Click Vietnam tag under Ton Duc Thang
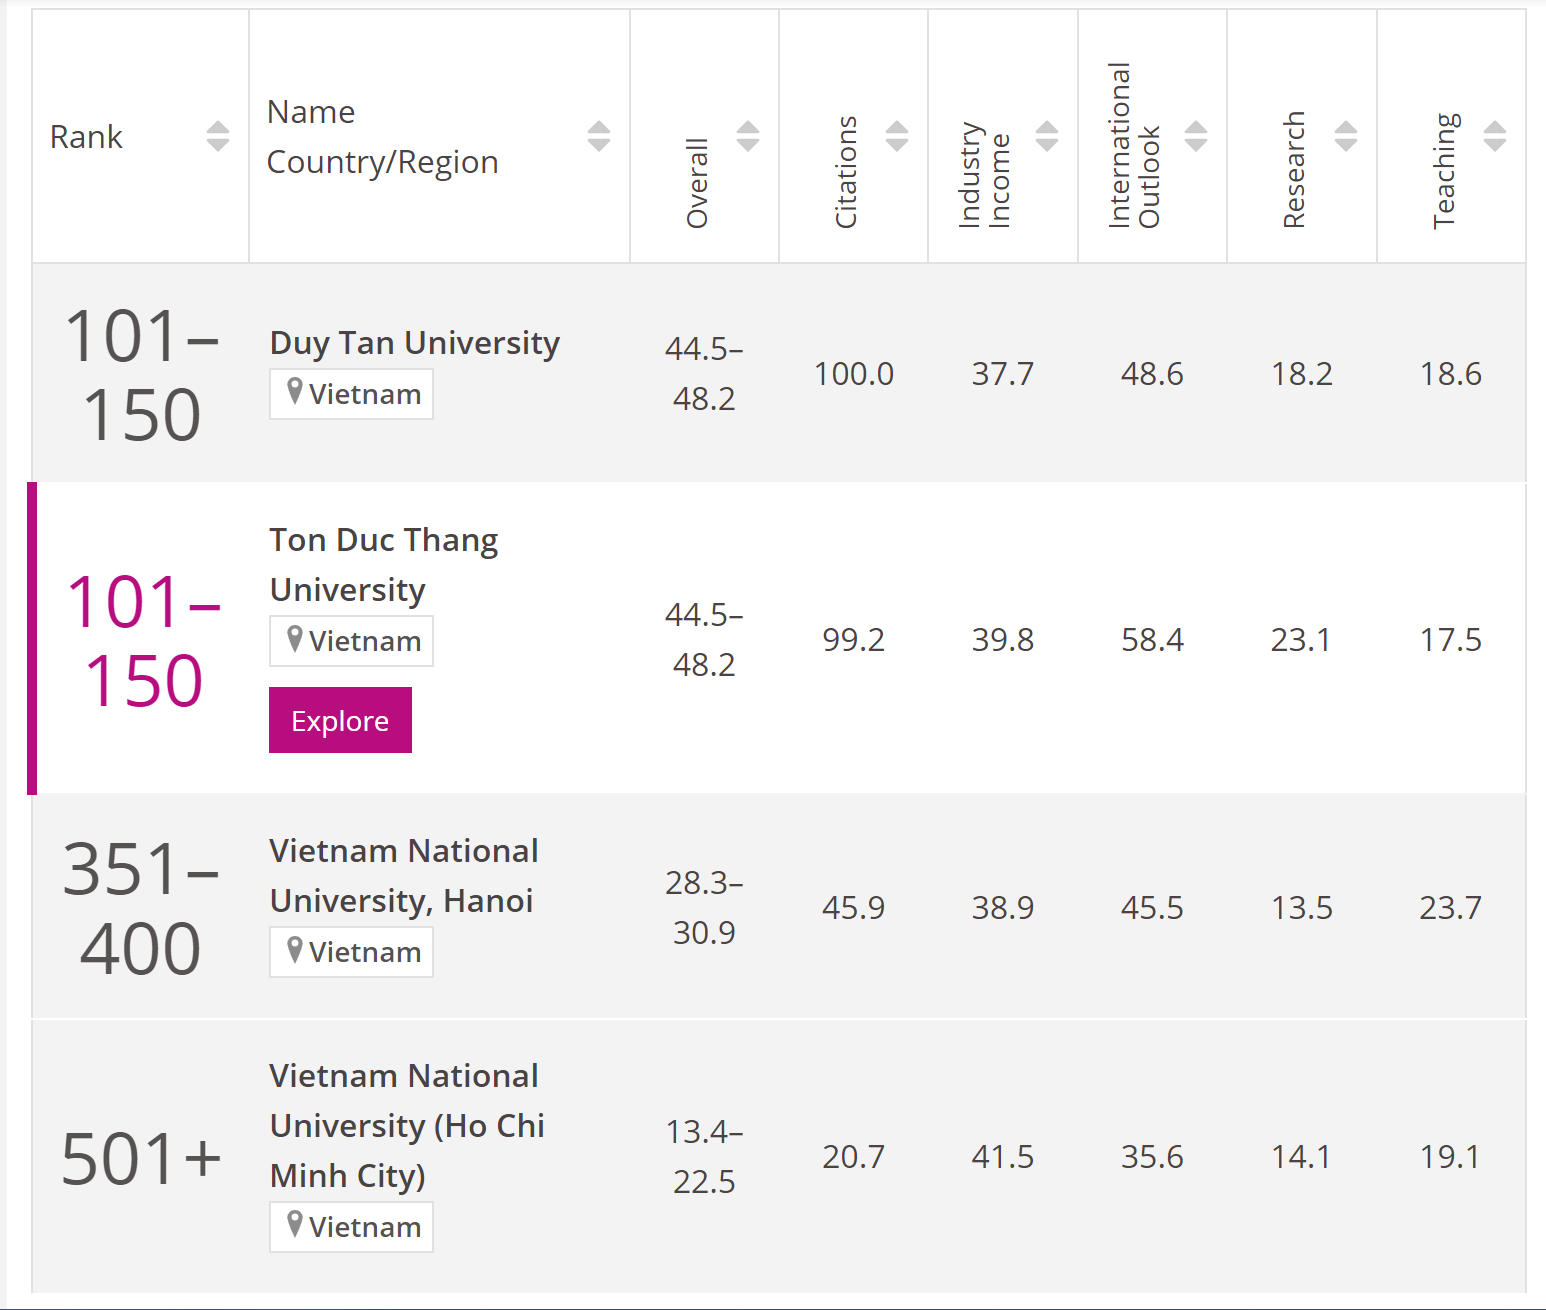 (352, 641)
